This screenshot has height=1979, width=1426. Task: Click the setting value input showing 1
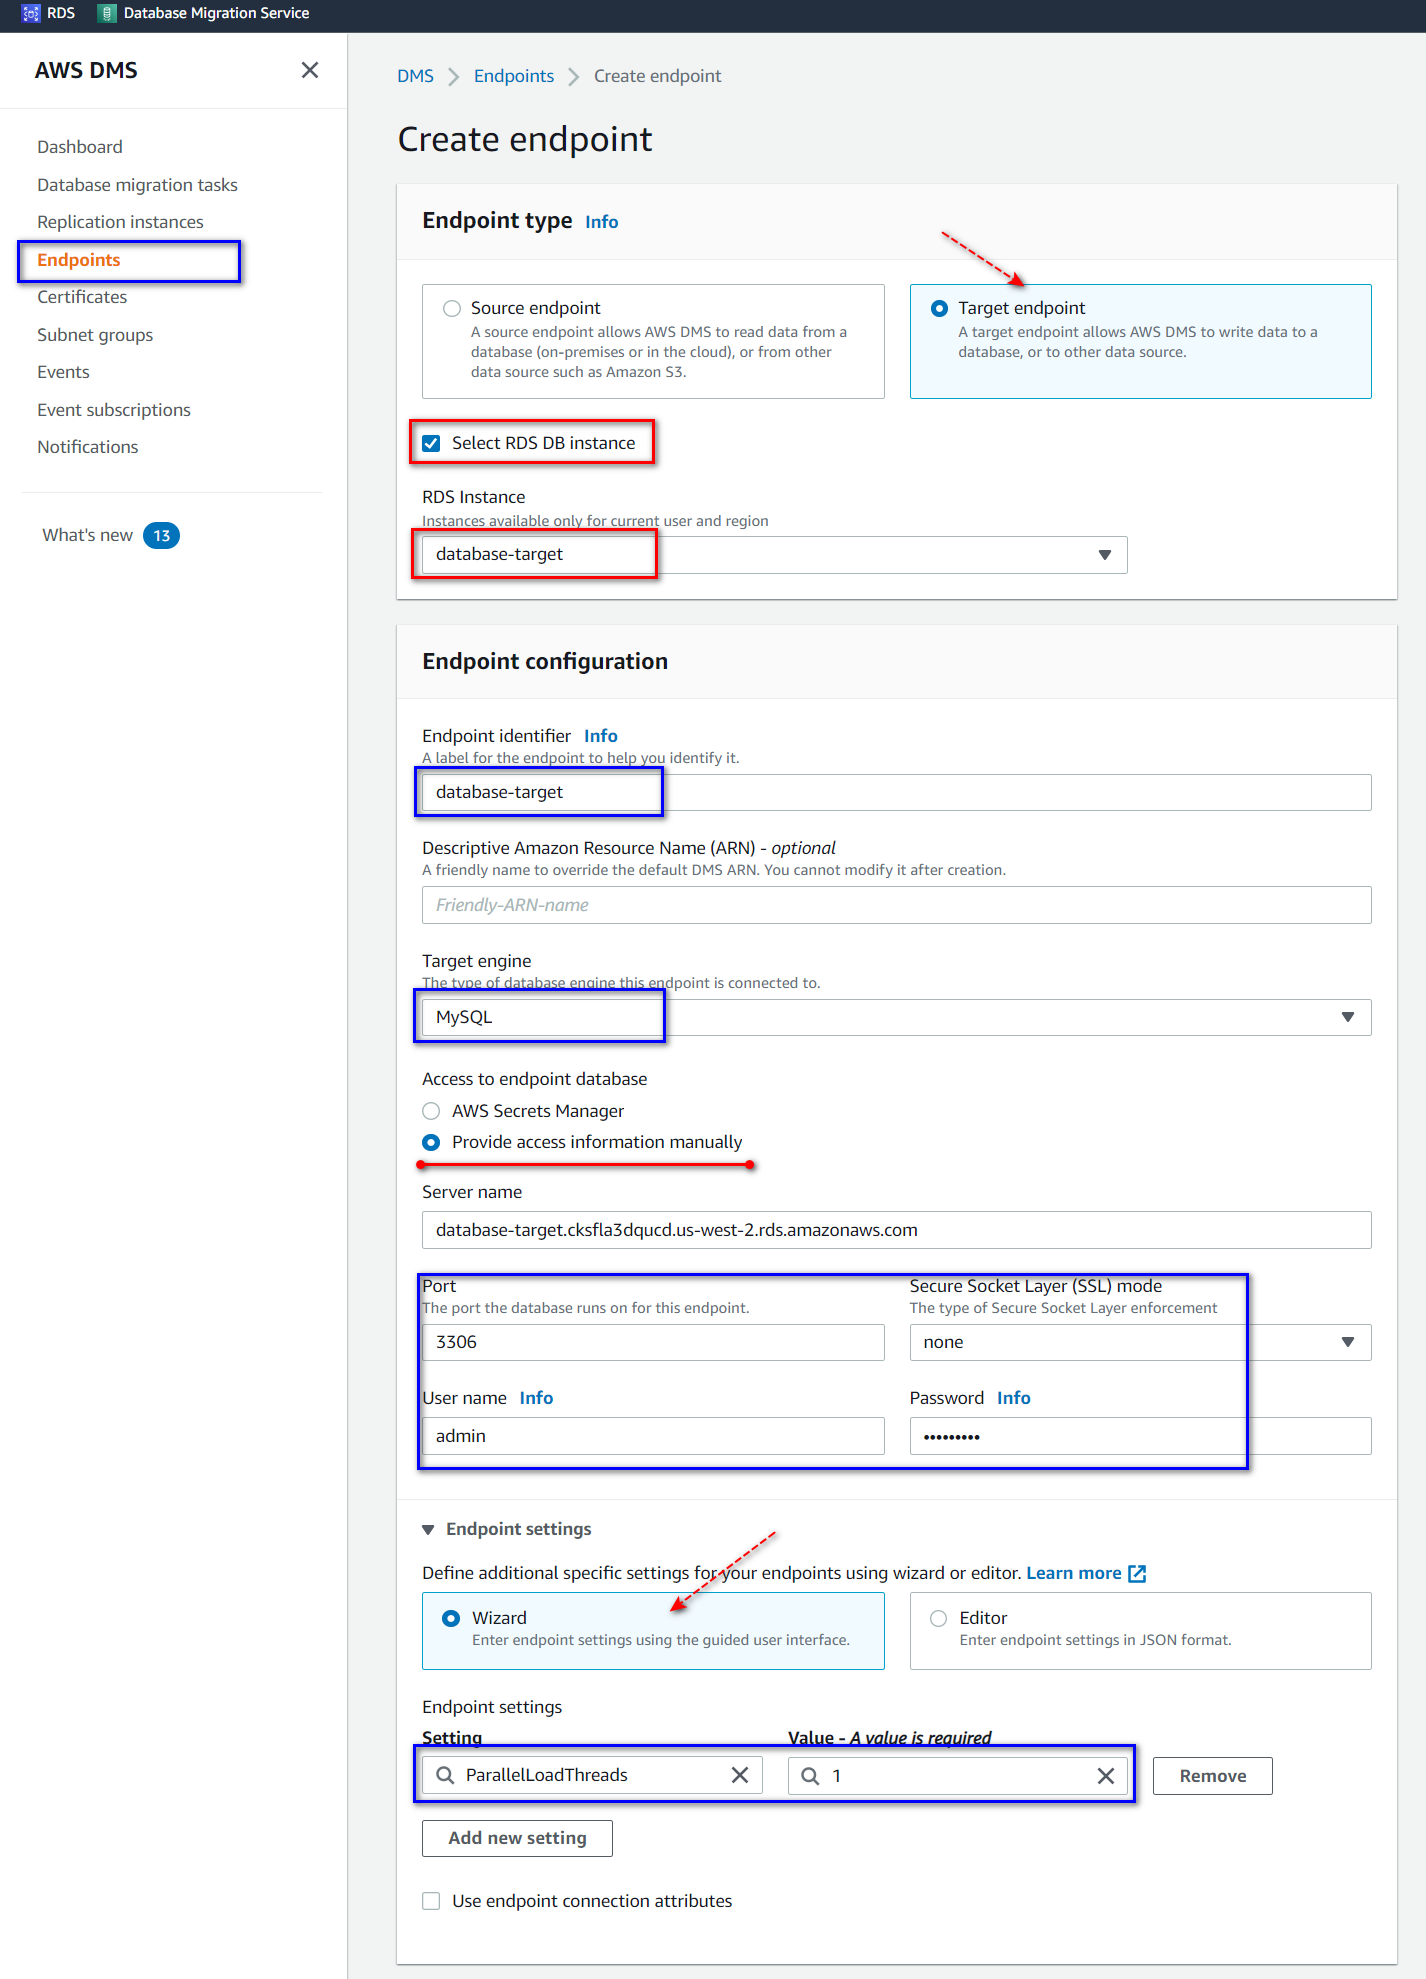pos(958,1776)
